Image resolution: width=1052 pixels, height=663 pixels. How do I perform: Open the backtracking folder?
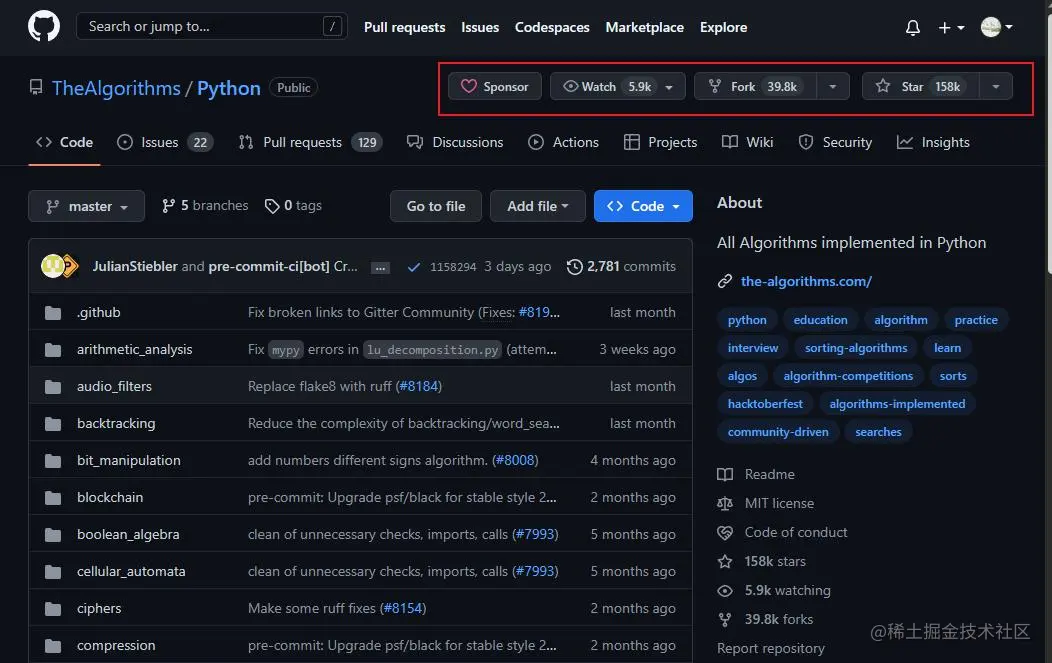pos(116,423)
